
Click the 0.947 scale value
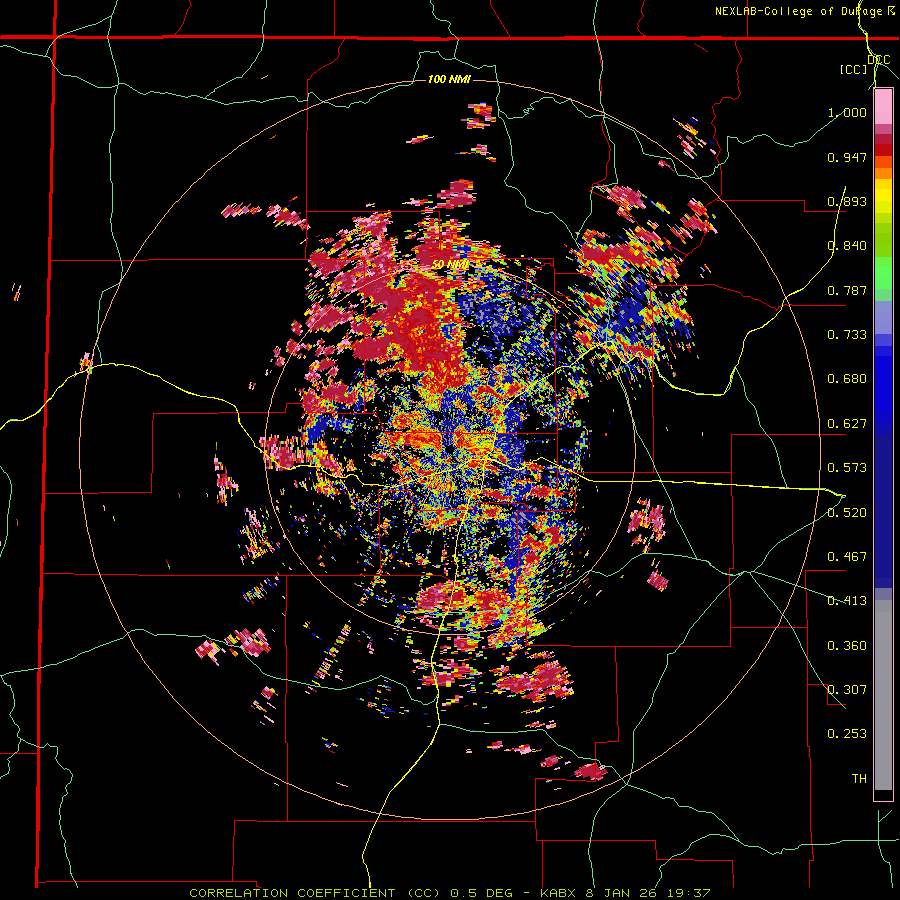(x=847, y=157)
